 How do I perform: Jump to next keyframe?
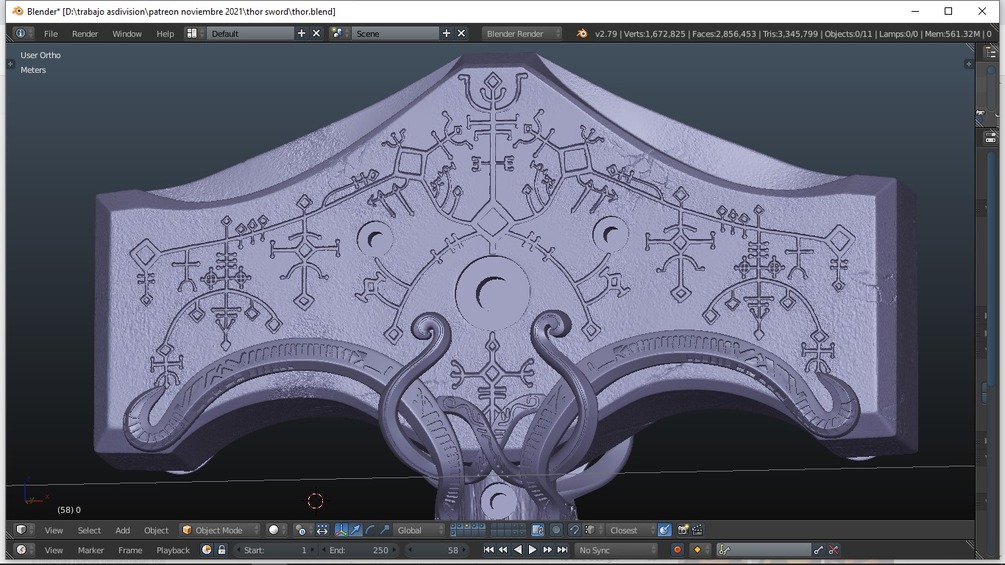click(x=547, y=550)
